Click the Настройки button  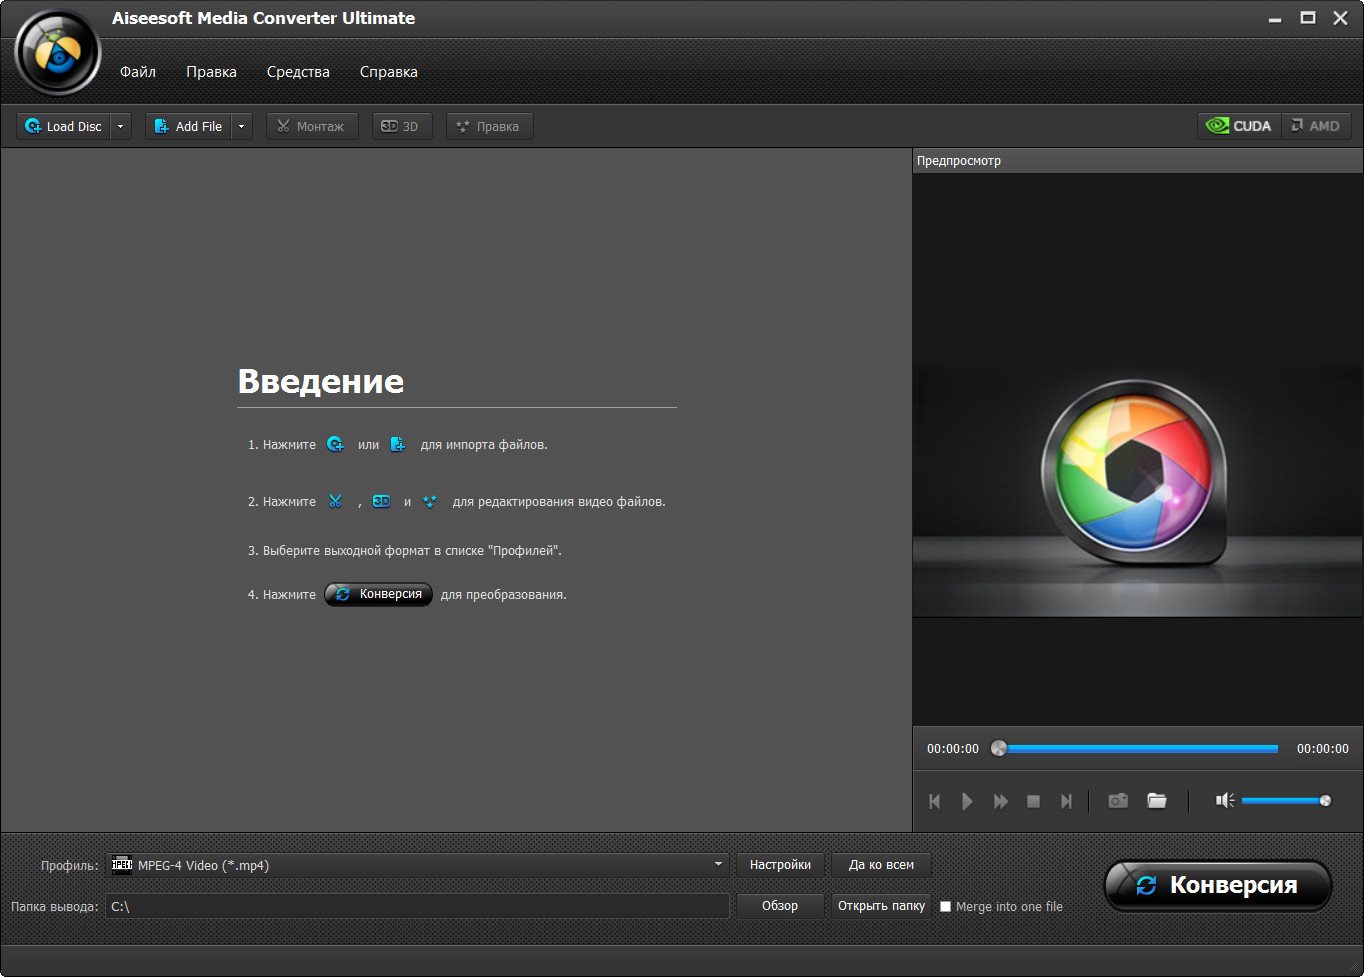point(780,865)
